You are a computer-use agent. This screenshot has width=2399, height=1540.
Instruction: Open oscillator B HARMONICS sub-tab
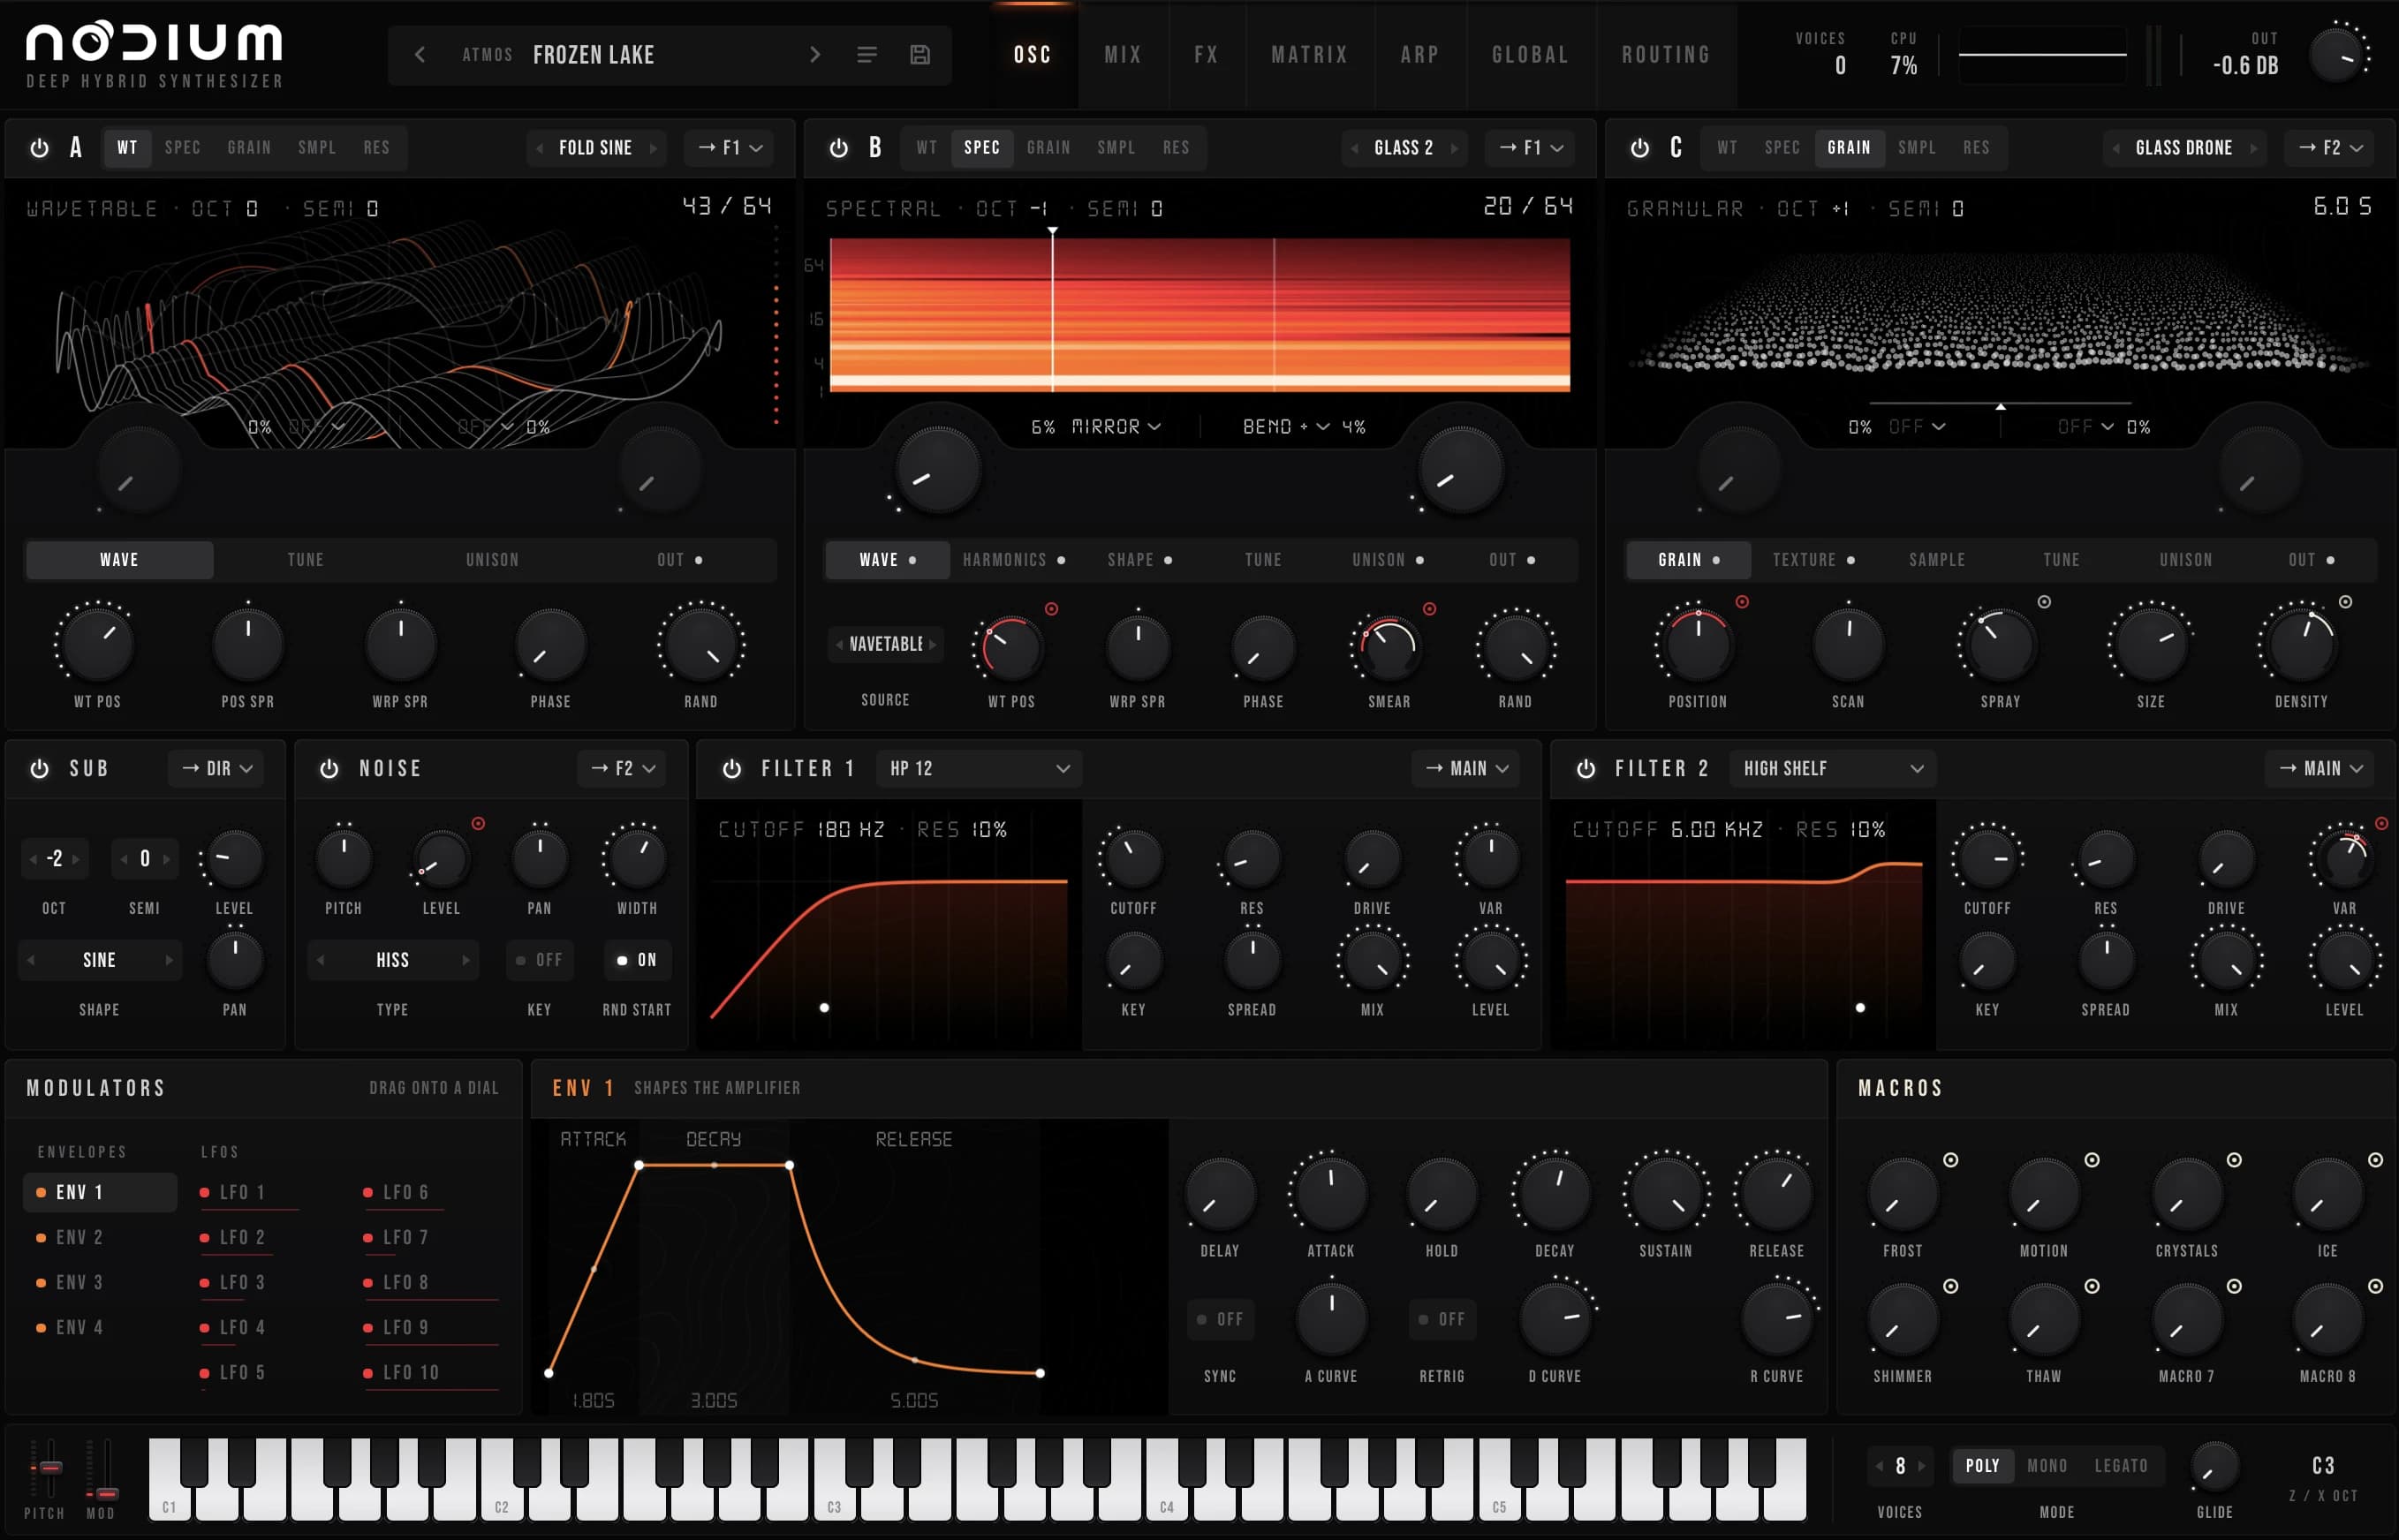coord(1013,560)
